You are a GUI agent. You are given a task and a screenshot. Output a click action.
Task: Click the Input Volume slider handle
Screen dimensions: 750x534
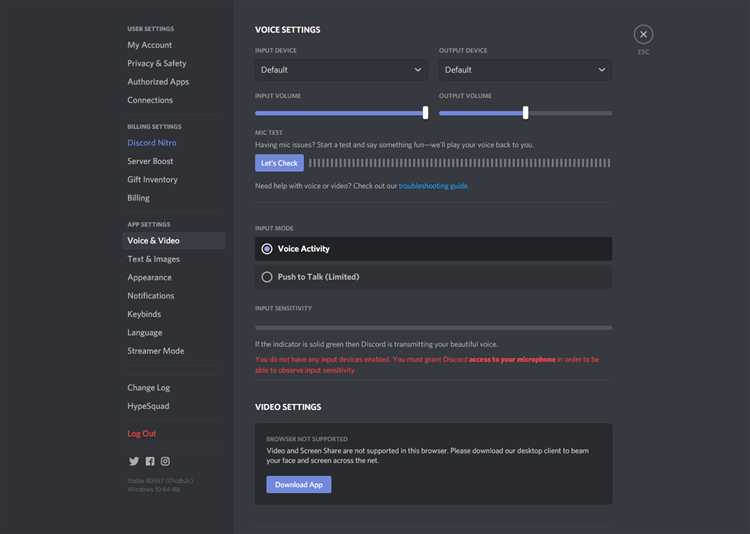click(425, 113)
